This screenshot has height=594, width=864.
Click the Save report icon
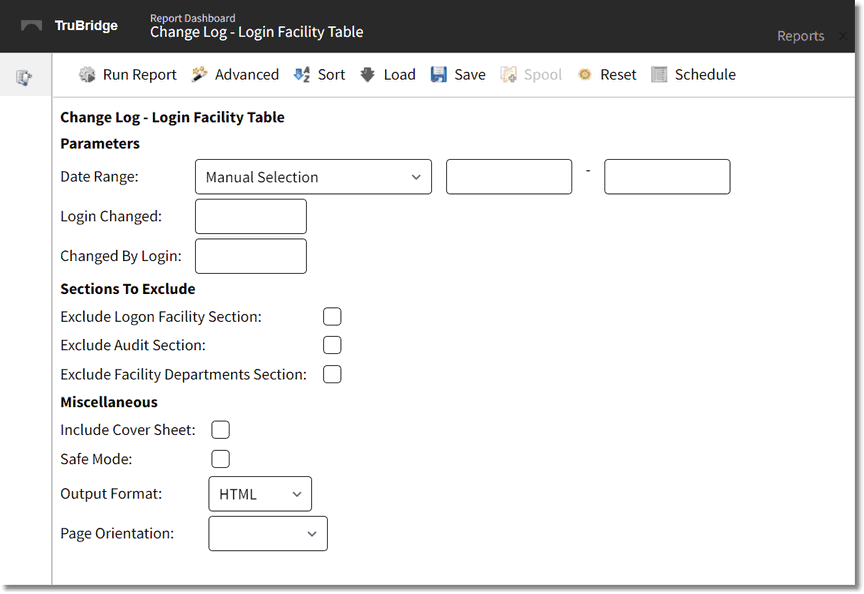tap(438, 74)
